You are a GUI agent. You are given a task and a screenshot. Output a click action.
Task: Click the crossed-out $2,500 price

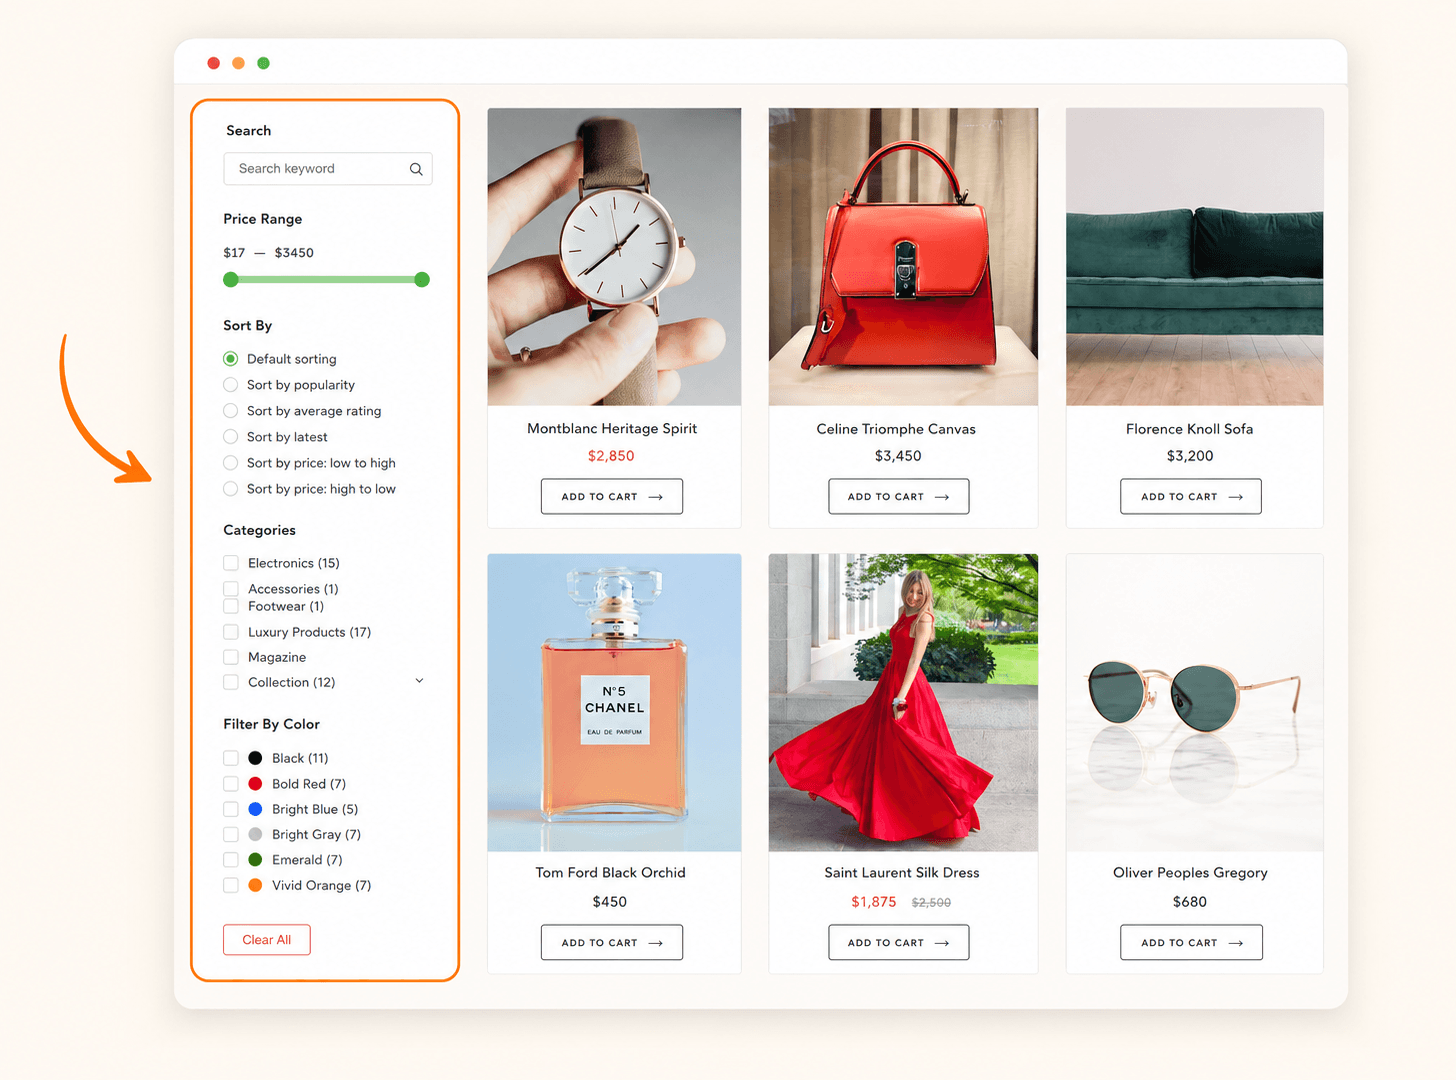click(931, 903)
